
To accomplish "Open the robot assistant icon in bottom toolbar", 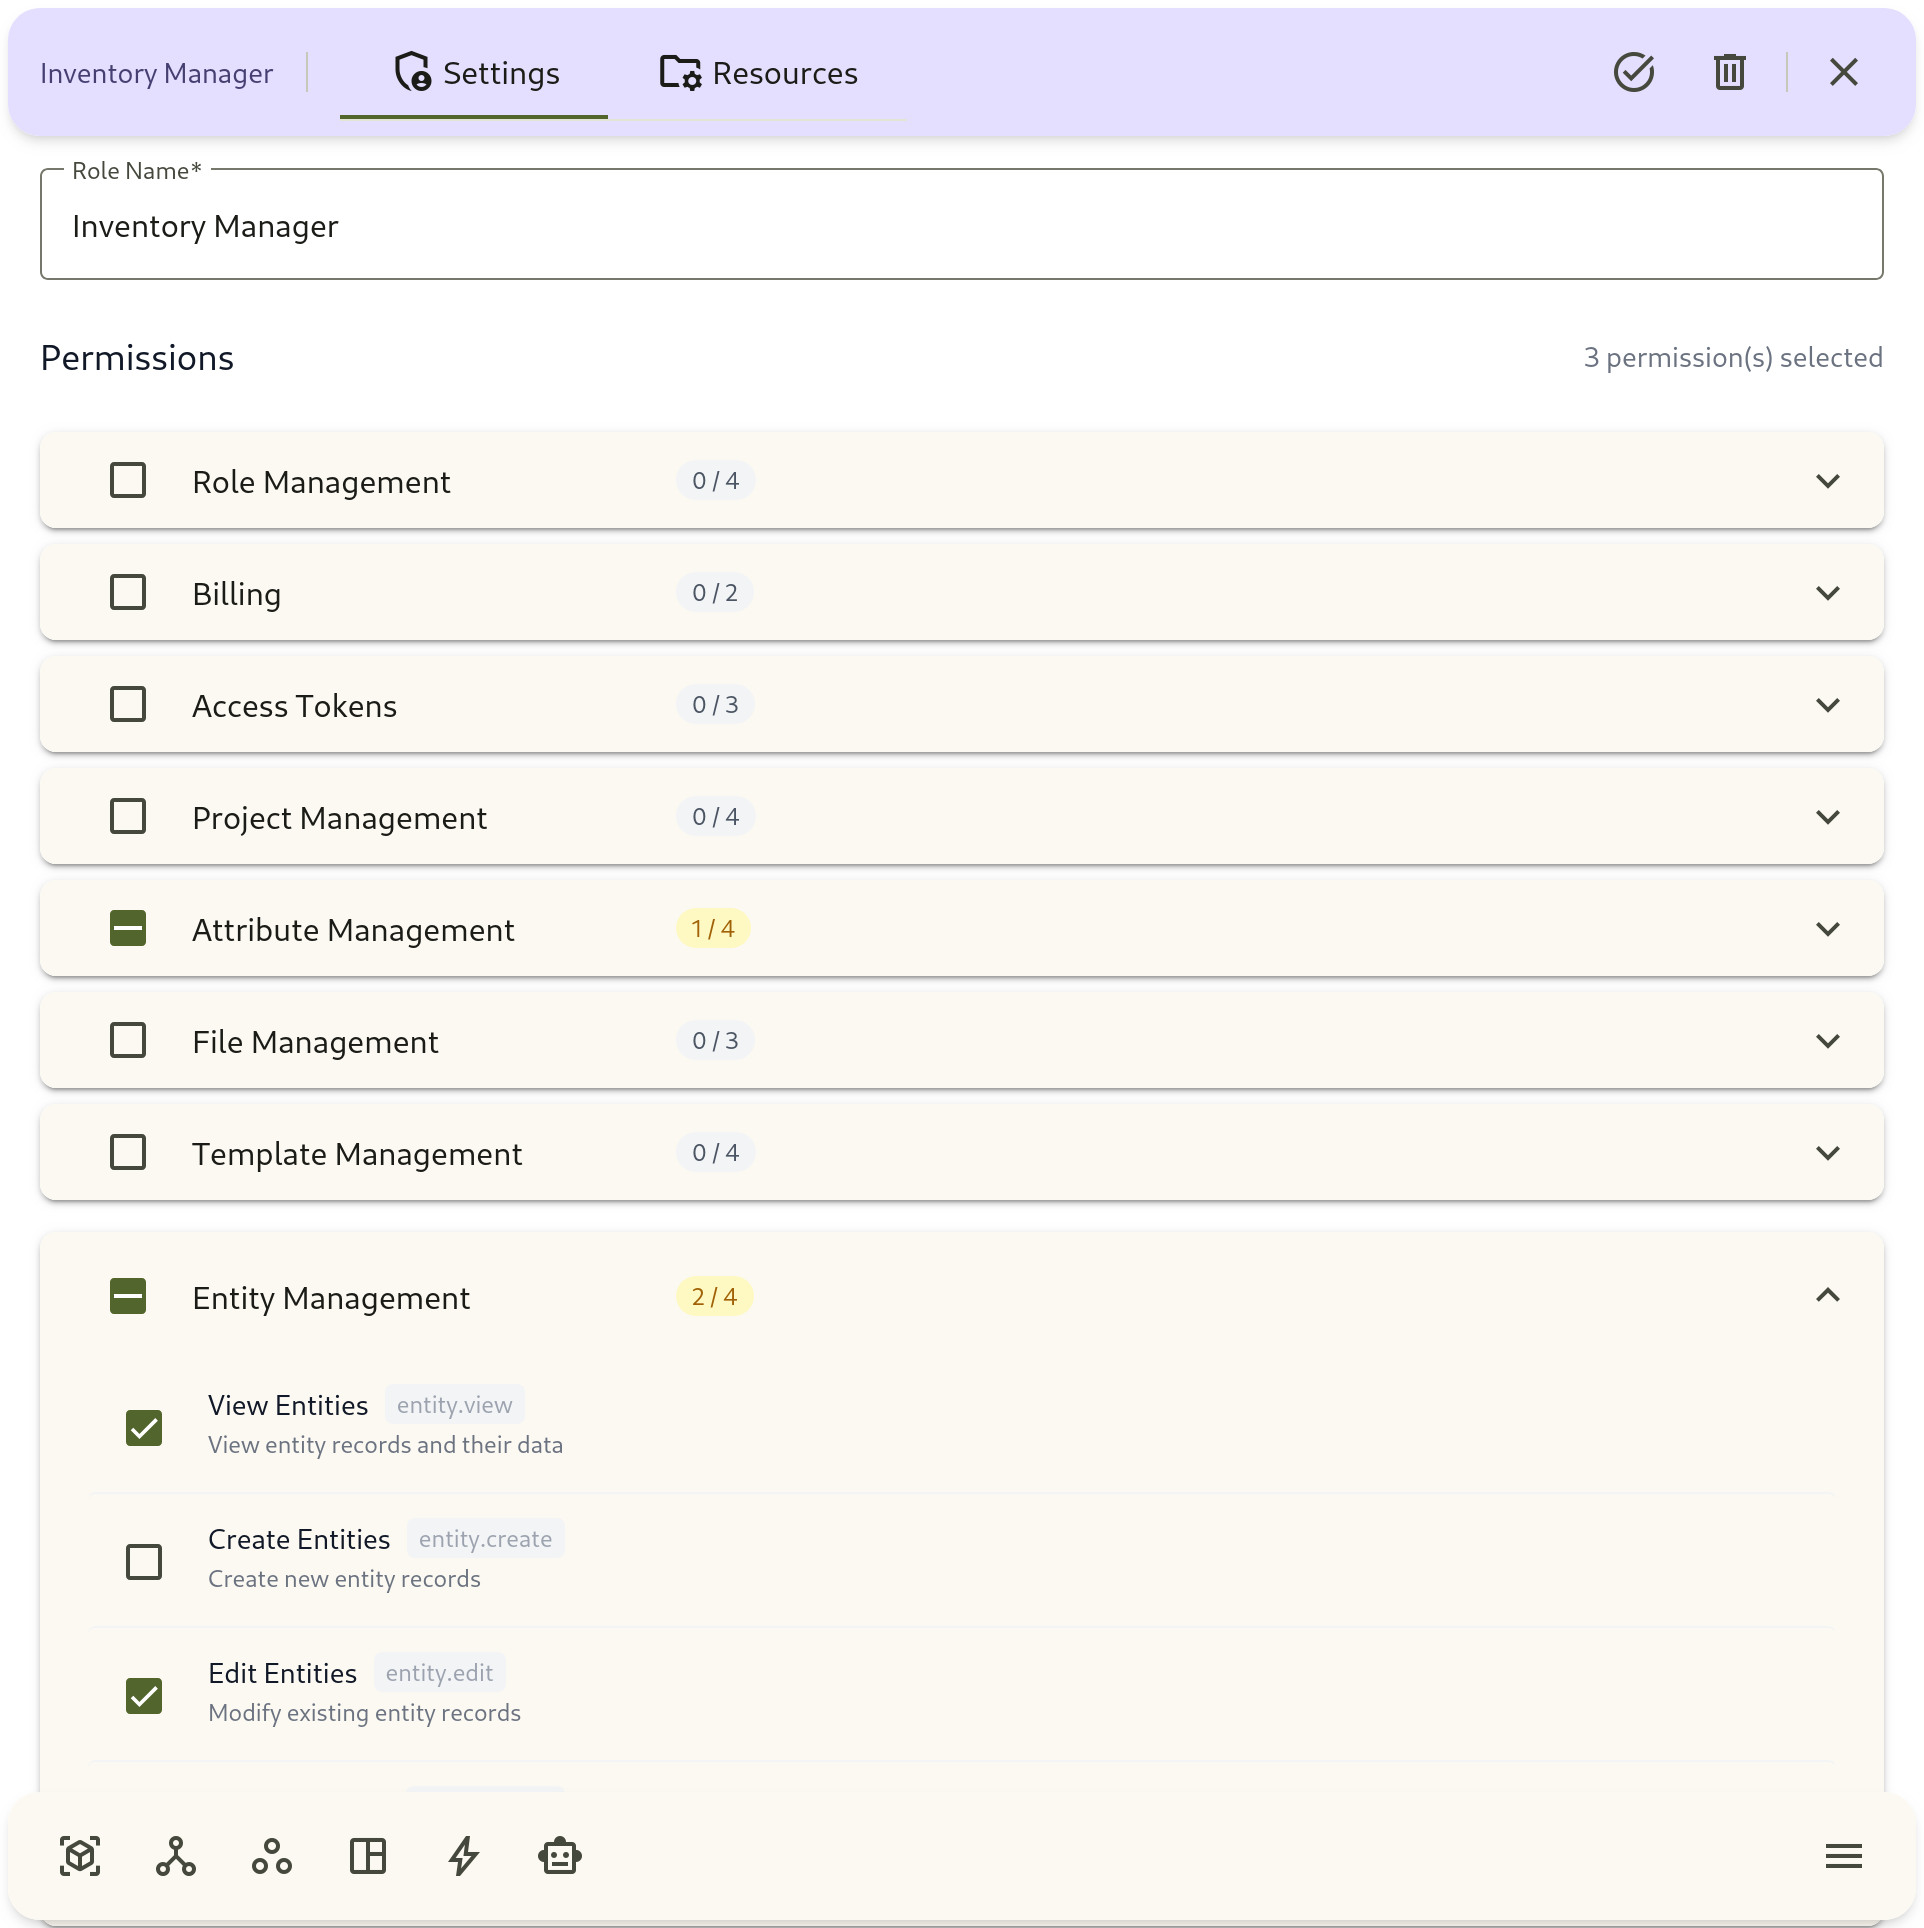I will tap(559, 1856).
